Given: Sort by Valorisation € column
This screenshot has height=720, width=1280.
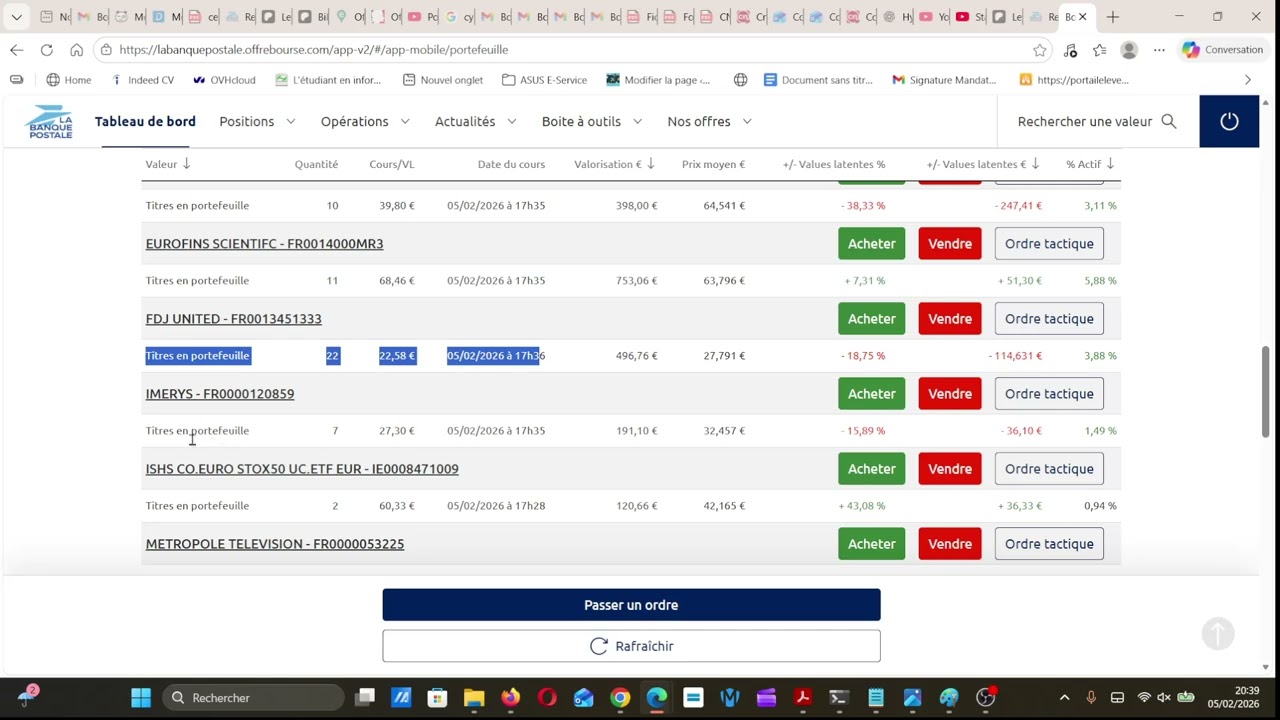Looking at the screenshot, I should click(x=614, y=164).
